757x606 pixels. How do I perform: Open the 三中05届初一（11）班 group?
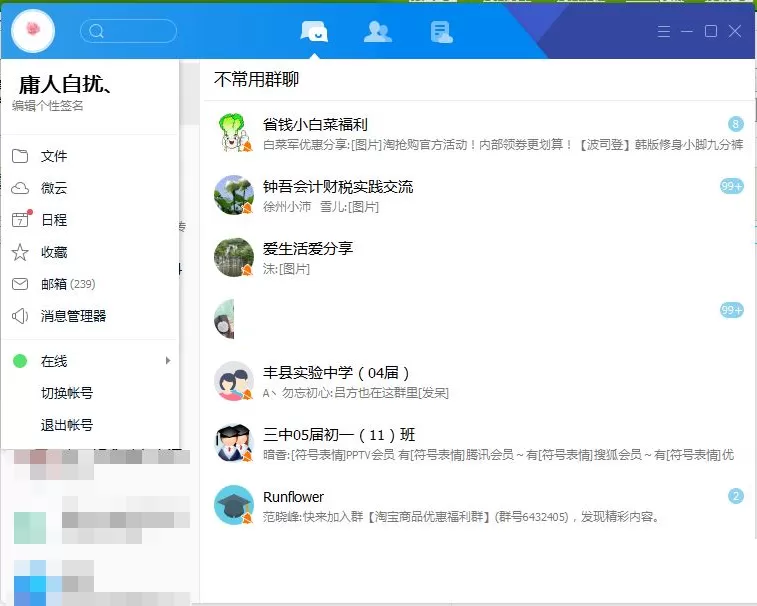pyautogui.click(x=479, y=443)
